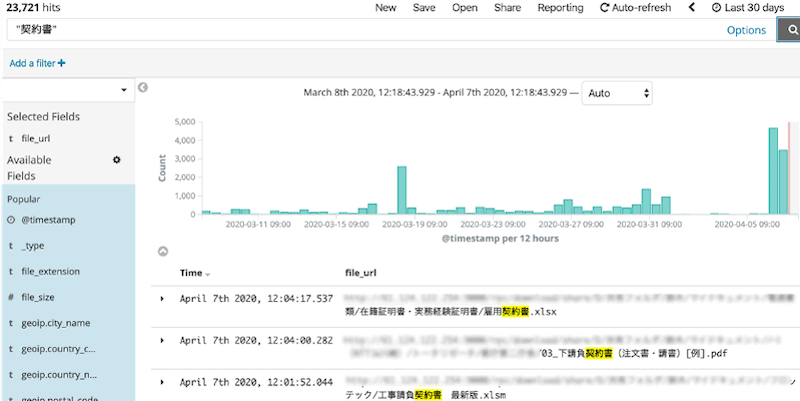Select the geoip.city_name field

56,323
